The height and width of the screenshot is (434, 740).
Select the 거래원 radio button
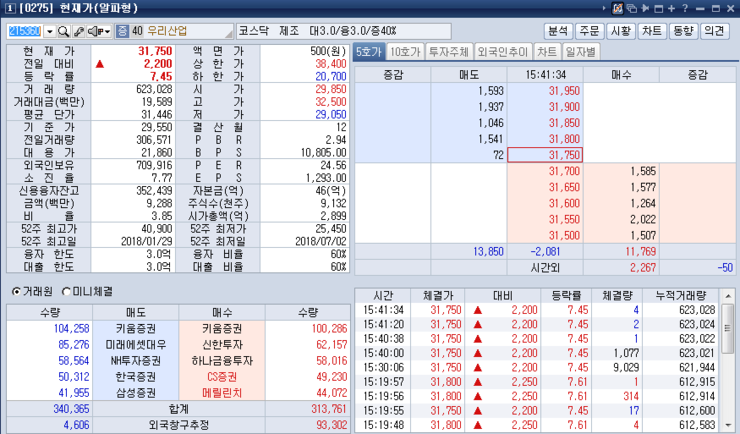(x=16, y=292)
